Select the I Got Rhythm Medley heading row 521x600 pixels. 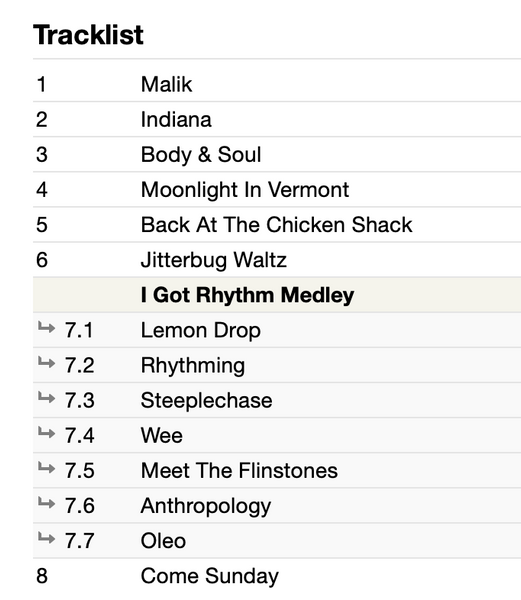[x=277, y=295]
